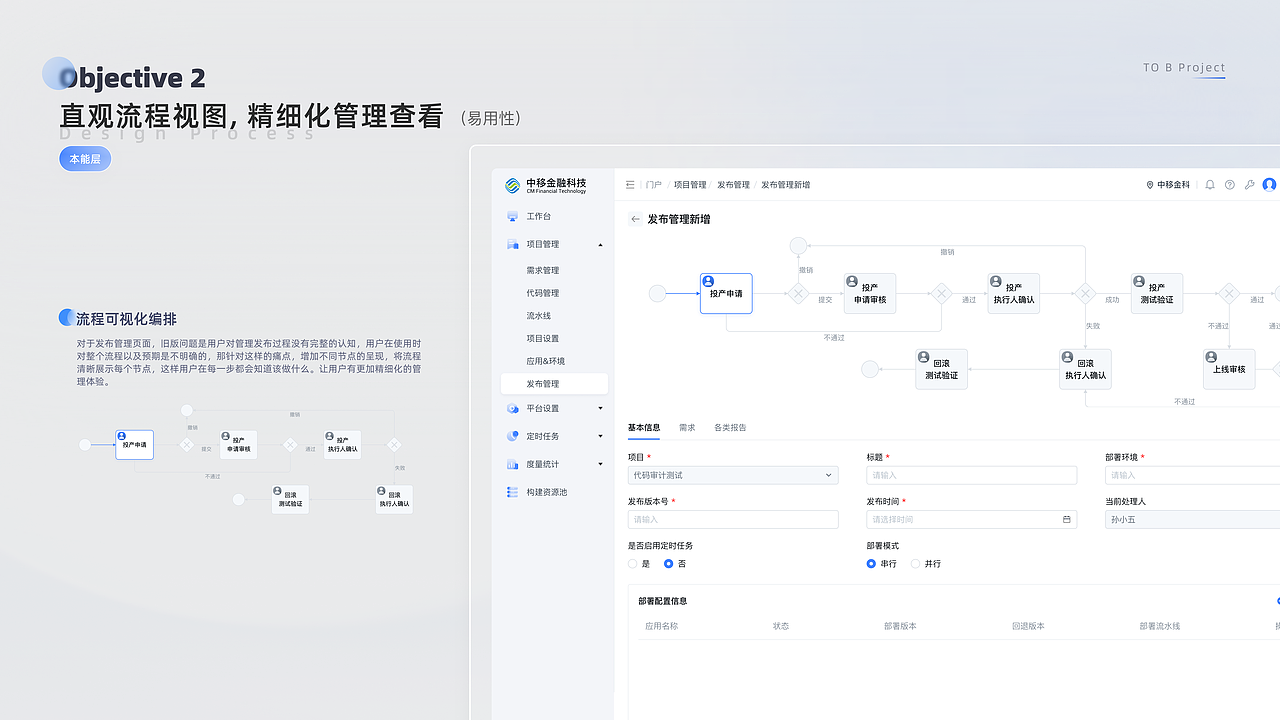This screenshot has width=1280, height=720.
Task: Select the 撤销 end circle atop the app flowchart
Action: (x=798, y=245)
